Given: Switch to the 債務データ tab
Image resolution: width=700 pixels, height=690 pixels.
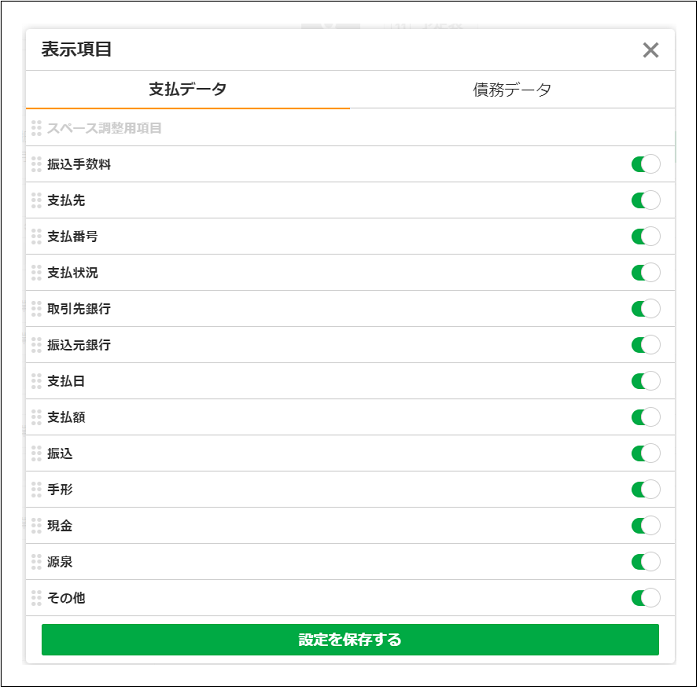Looking at the screenshot, I should (512, 90).
